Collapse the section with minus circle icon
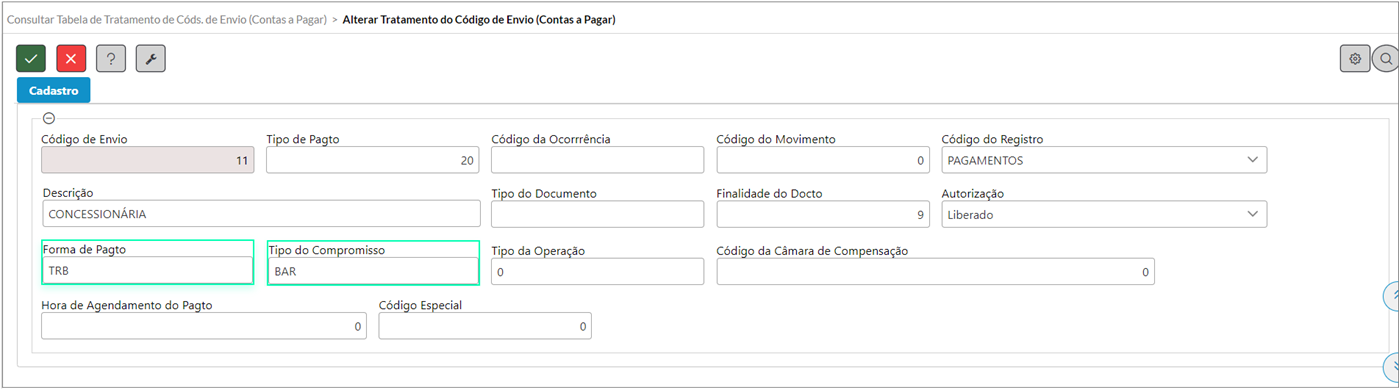This screenshot has width=1399, height=390. point(49,118)
